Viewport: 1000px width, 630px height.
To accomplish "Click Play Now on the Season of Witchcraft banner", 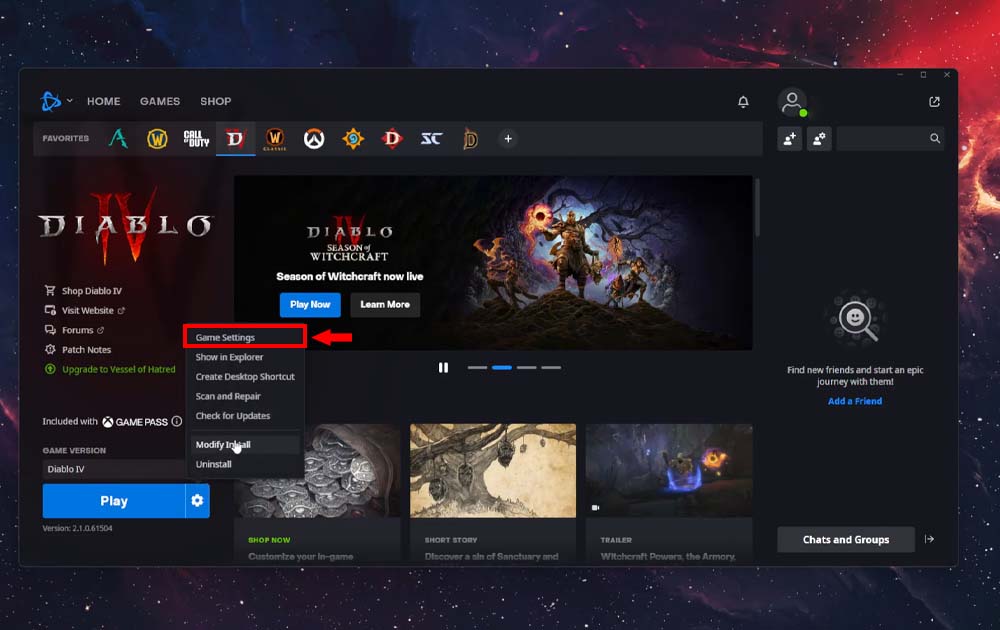I will (309, 305).
